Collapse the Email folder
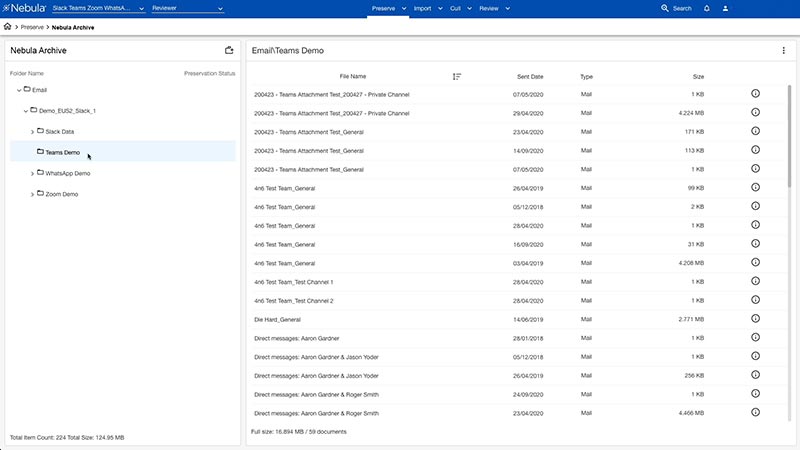 [19, 90]
